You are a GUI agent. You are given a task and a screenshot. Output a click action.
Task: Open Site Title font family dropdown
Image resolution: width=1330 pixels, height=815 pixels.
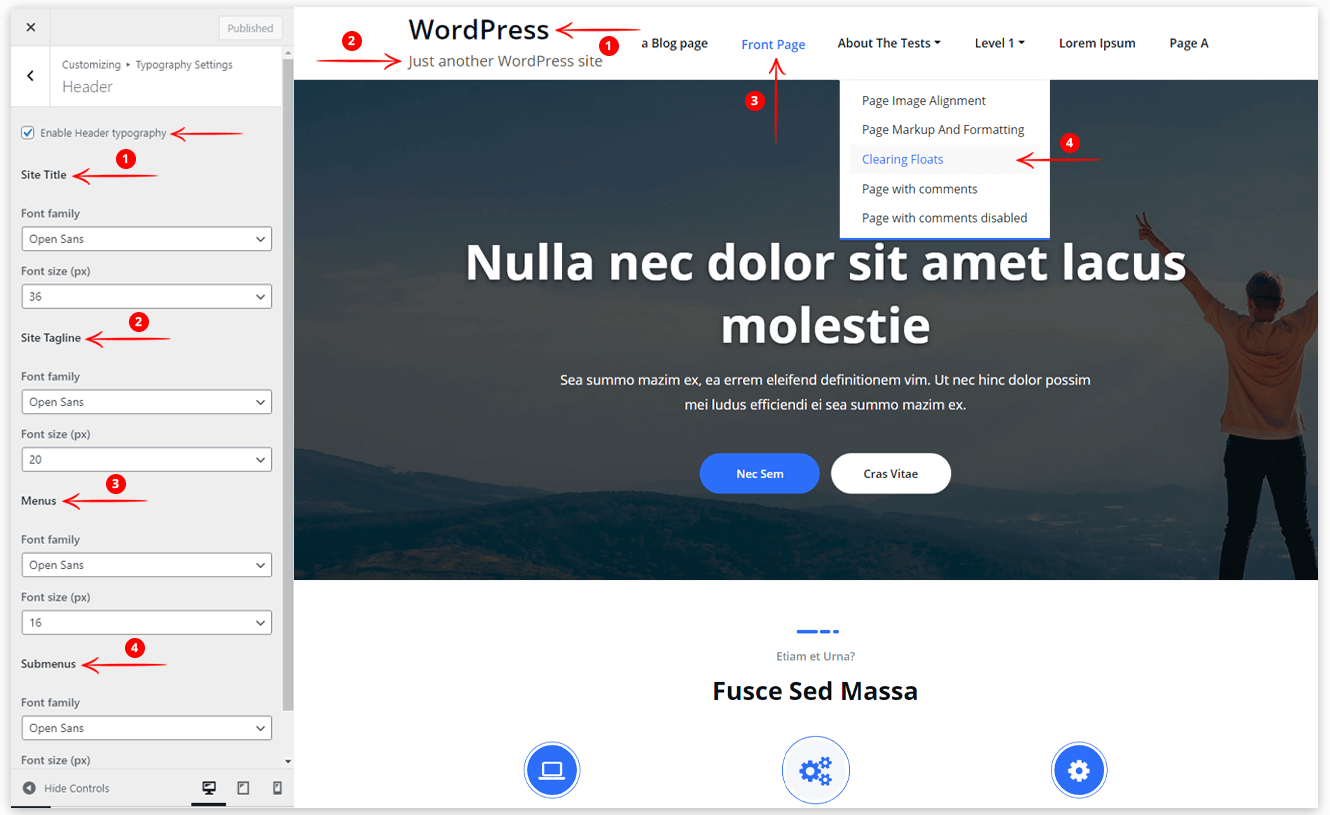146,239
